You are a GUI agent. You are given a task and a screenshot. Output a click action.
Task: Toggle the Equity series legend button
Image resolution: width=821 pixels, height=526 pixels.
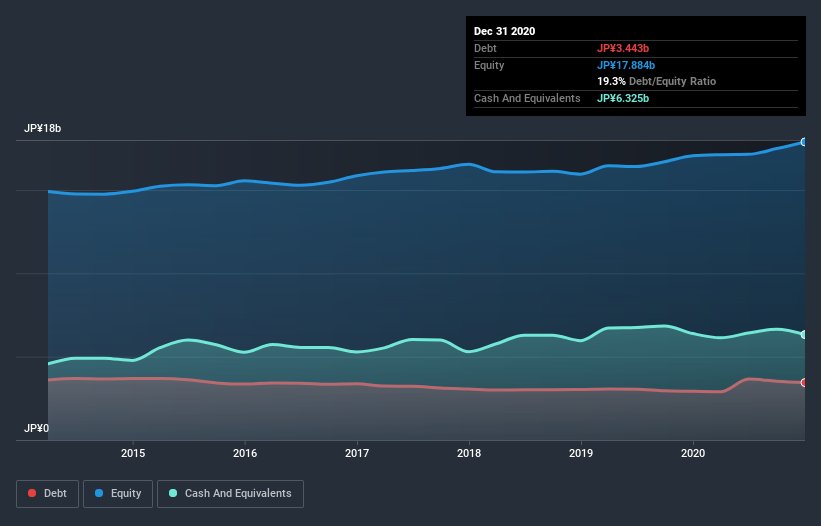[118, 494]
